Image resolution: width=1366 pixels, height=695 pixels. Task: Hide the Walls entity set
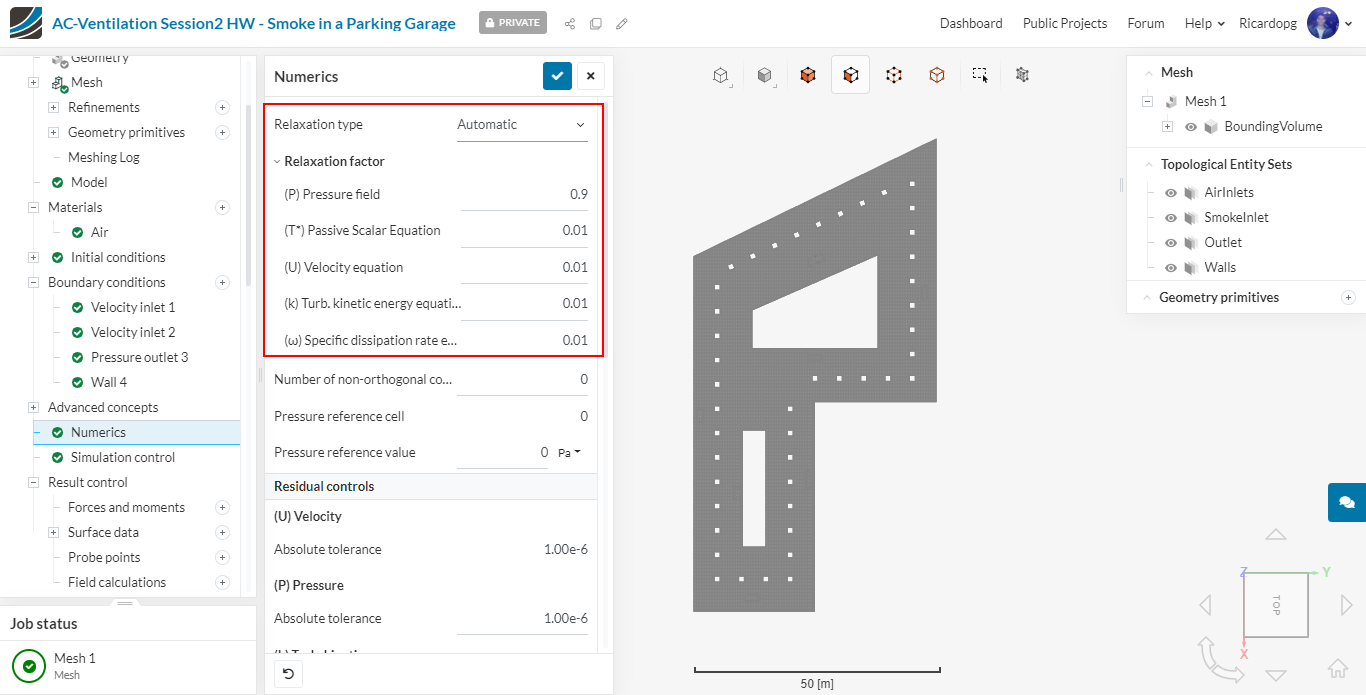1171,268
